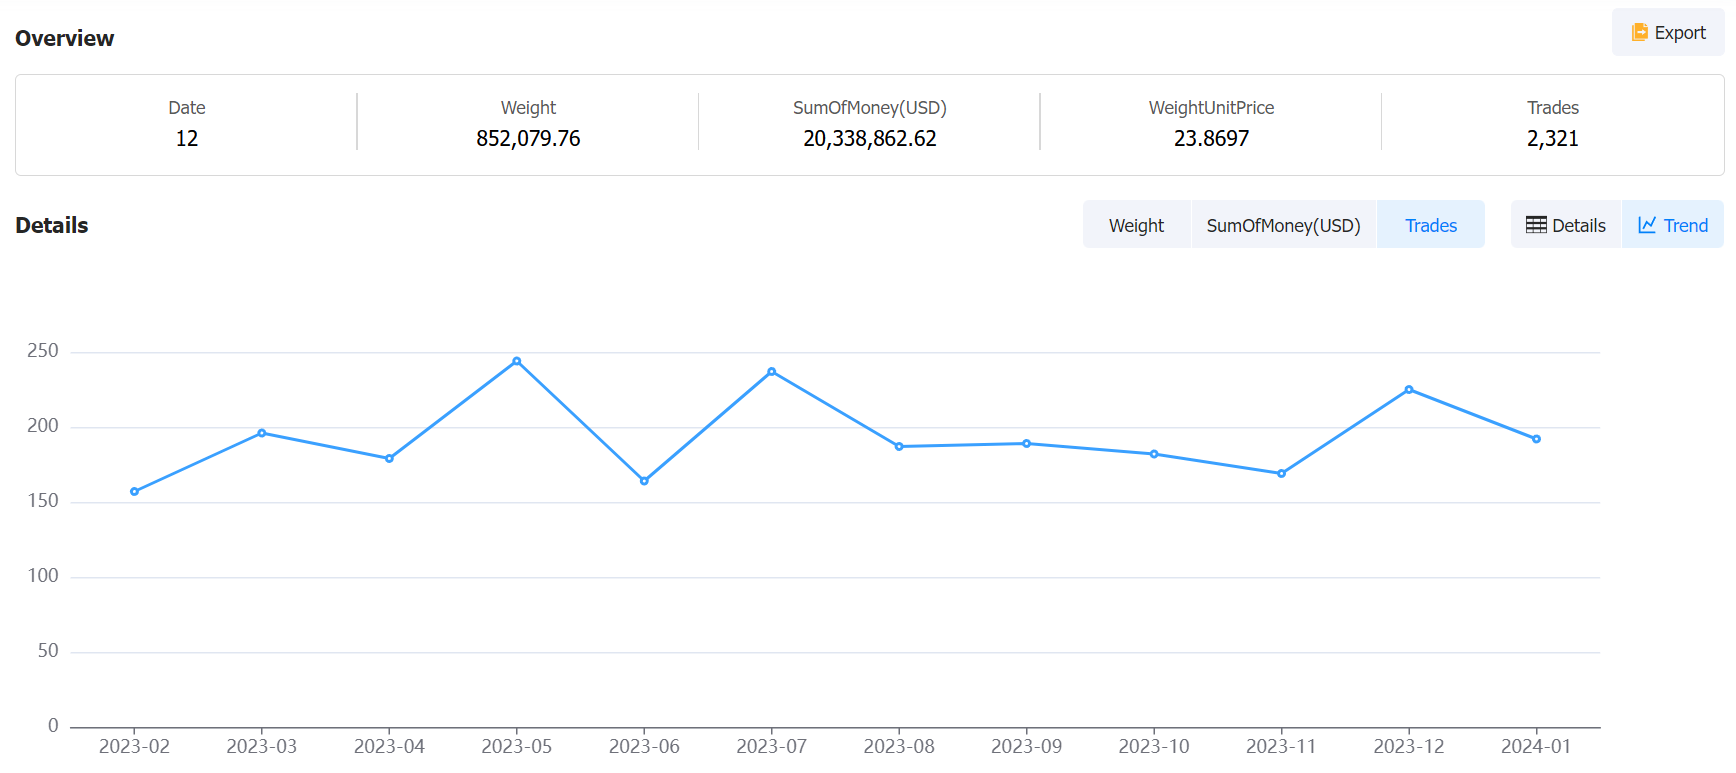Click the orange Export file icon
The height and width of the screenshot is (773, 1736).
[x=1640, y=33]
